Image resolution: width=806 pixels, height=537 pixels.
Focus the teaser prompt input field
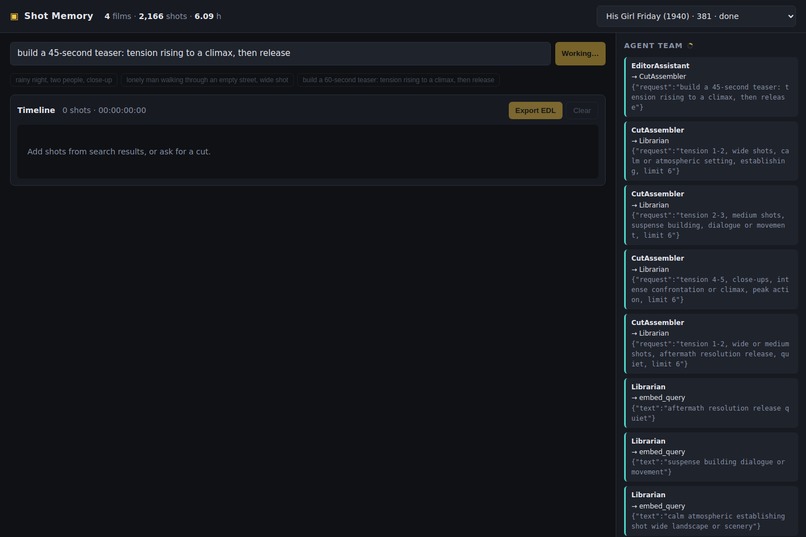click(280, 53)
